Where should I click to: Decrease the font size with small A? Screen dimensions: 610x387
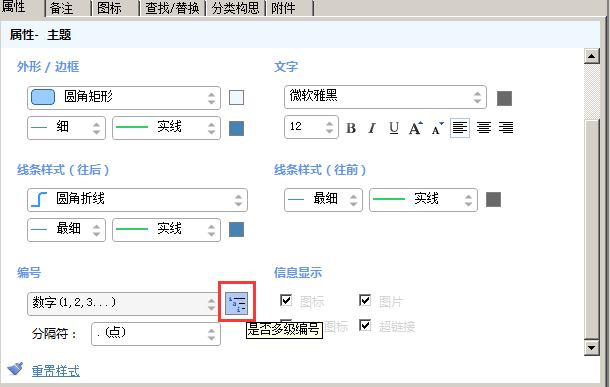(x=437, y=128)
